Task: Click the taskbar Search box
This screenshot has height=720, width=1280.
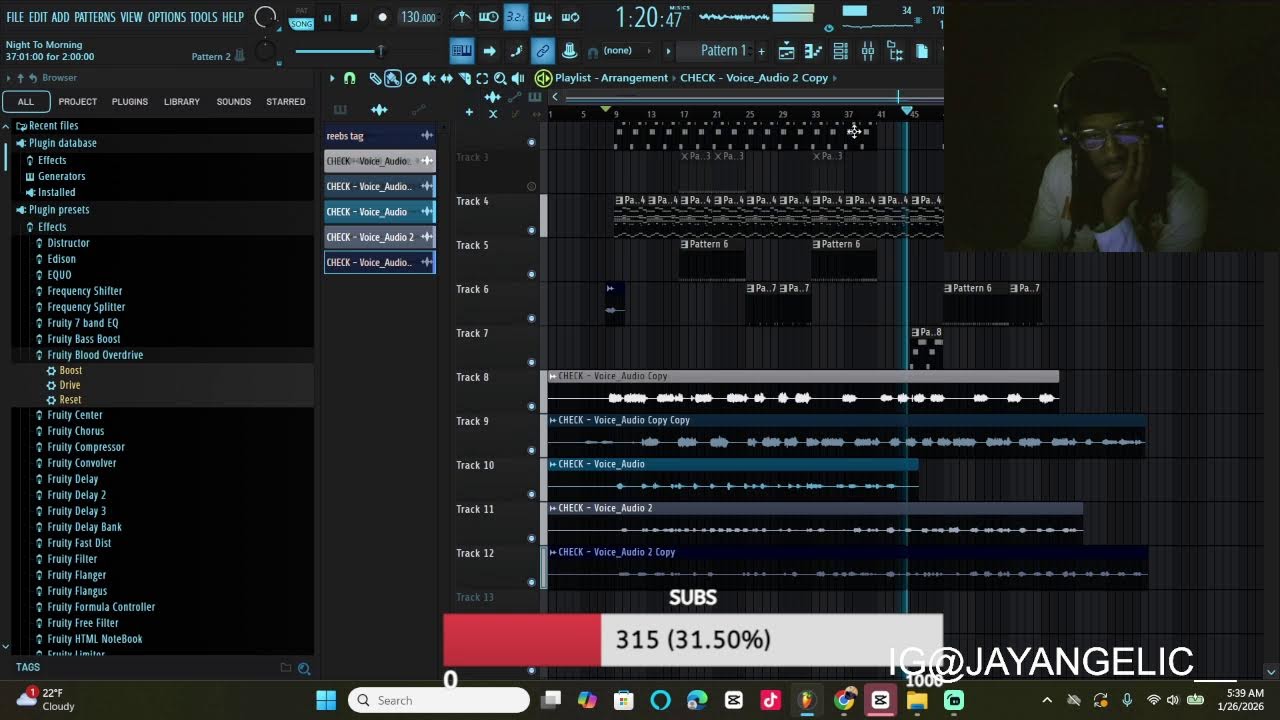Action: (x=439, y=700)
